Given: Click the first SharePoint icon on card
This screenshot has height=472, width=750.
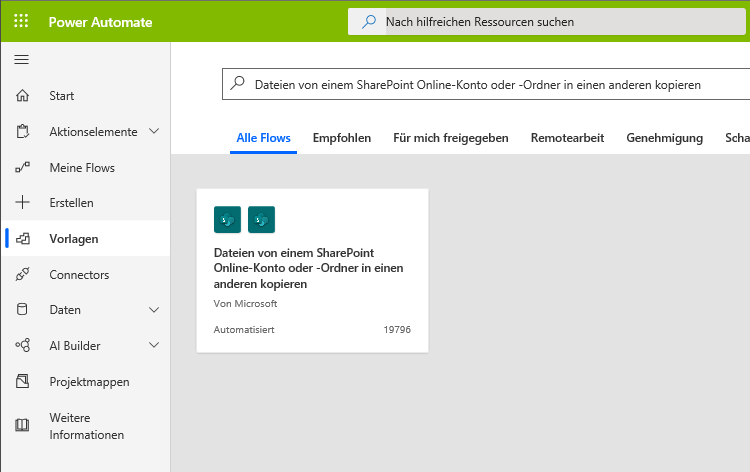Looking at the screenshot, I should point(227,220).
